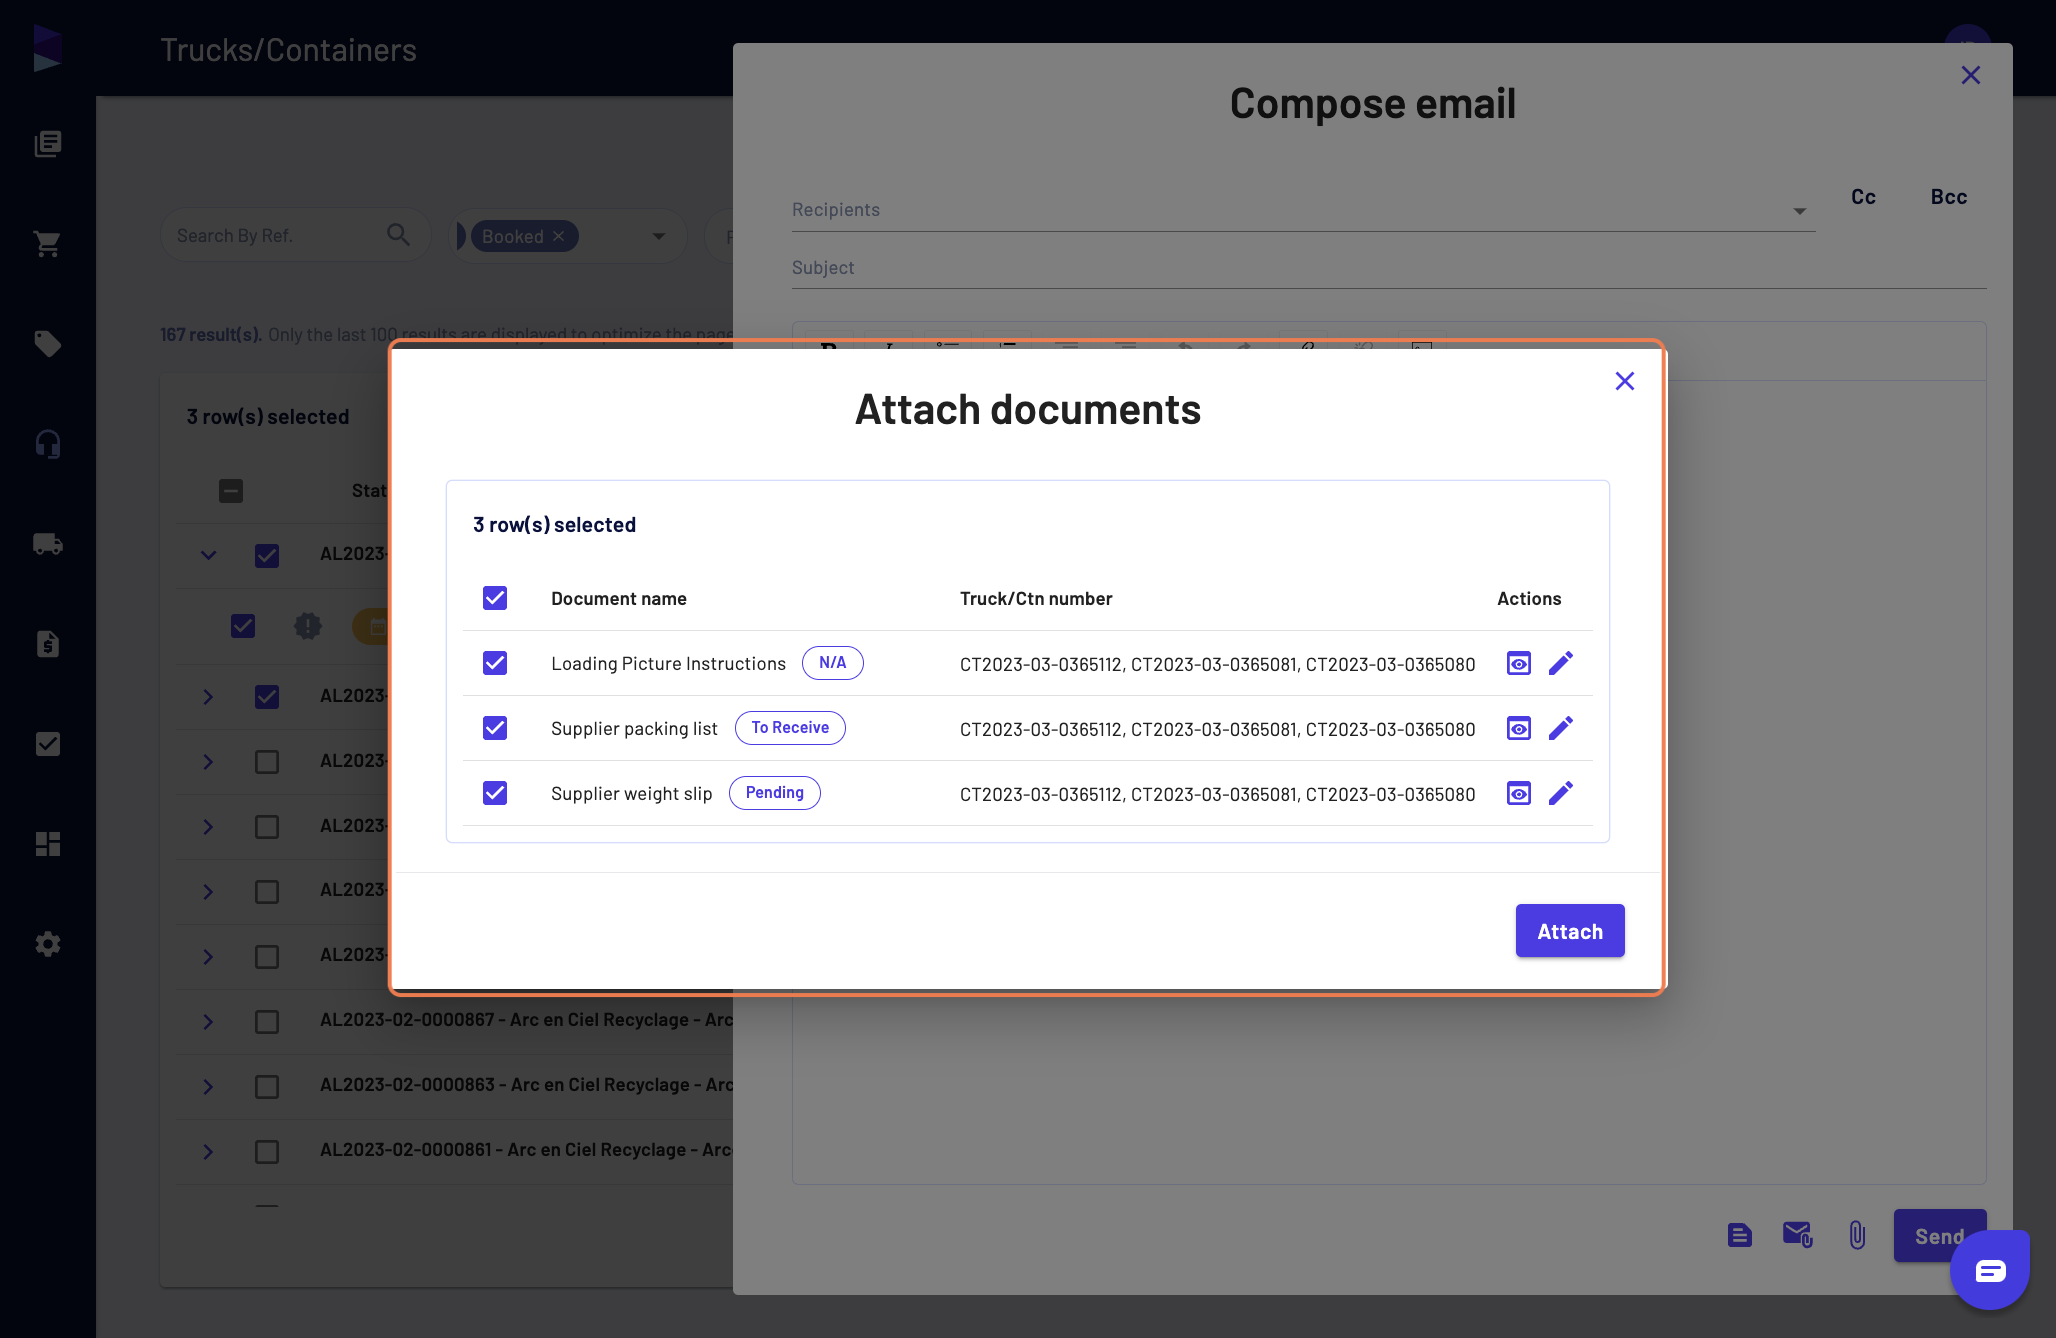Open the Booked status filter dropdown

[659, 236]
